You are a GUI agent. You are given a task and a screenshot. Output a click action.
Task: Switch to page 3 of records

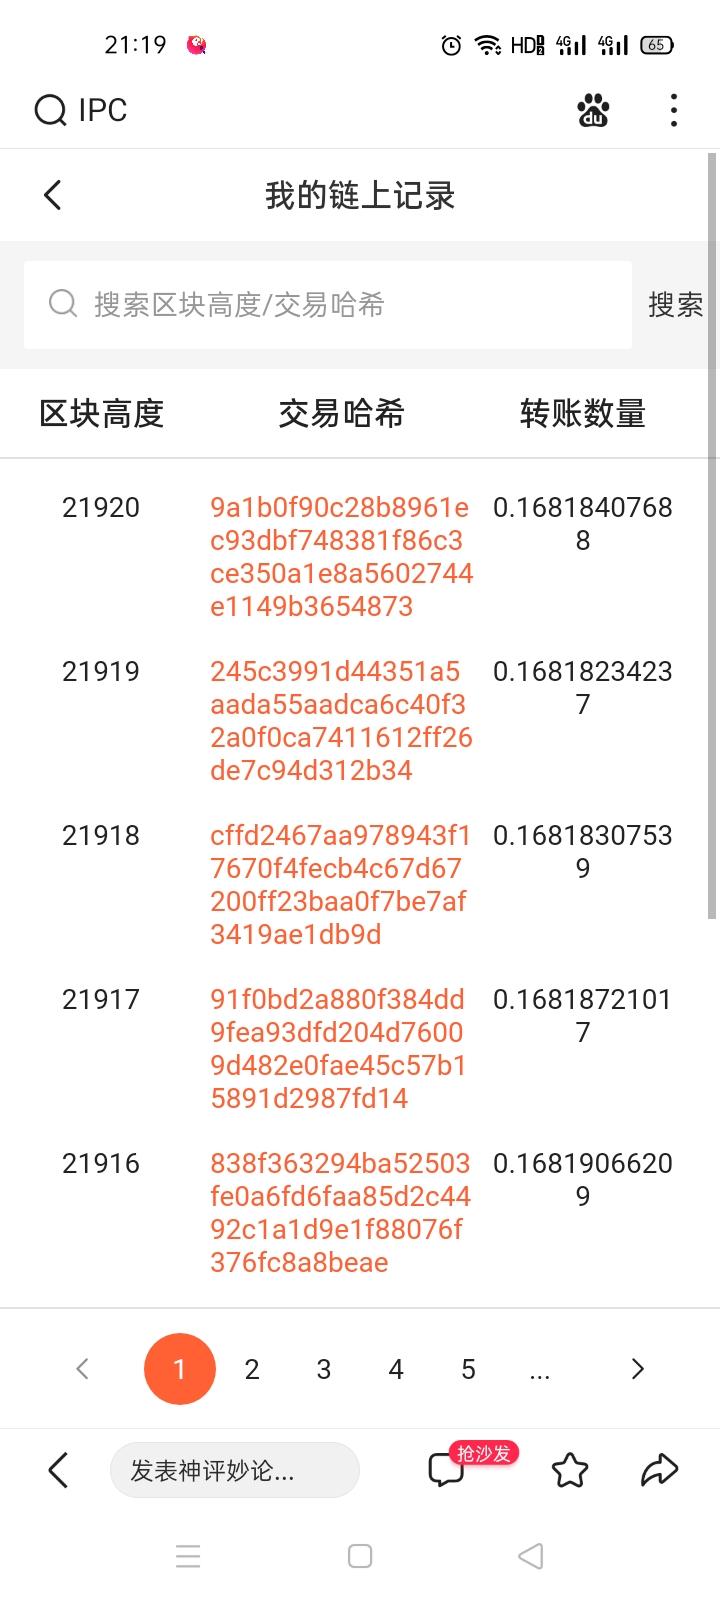(323, 1369)
